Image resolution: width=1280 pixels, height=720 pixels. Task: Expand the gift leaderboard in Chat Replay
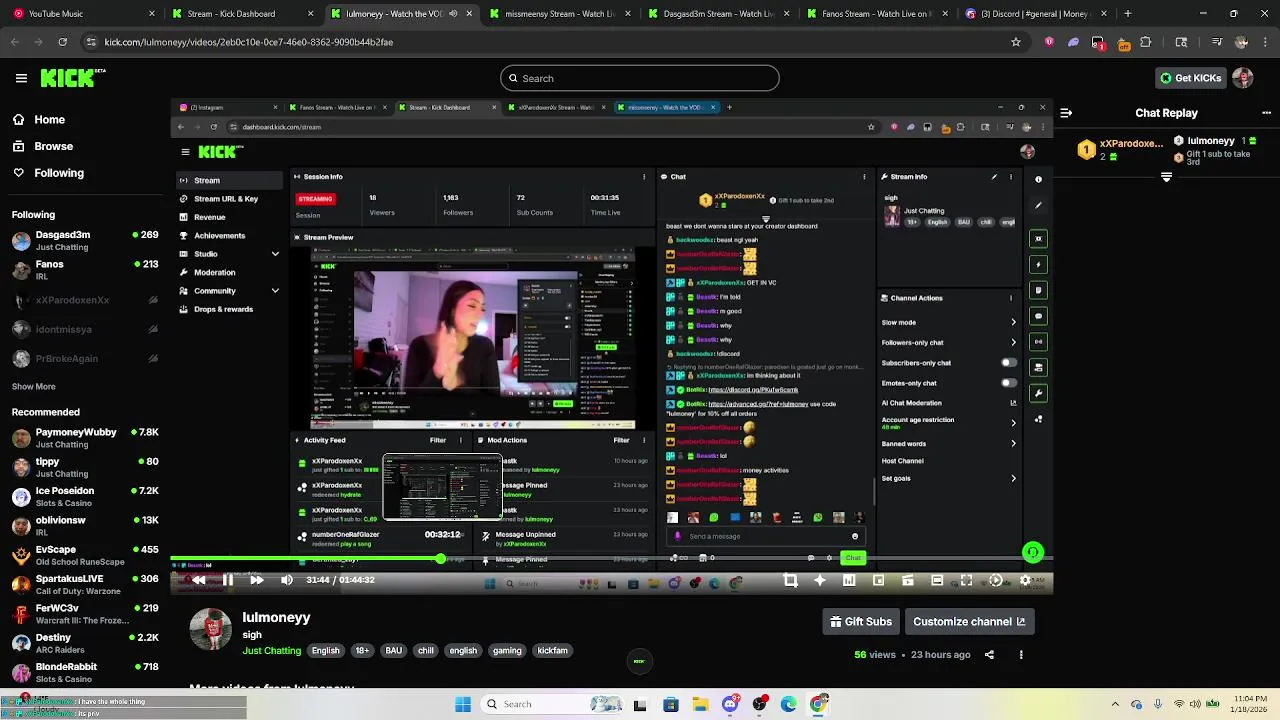[1166, 177]
